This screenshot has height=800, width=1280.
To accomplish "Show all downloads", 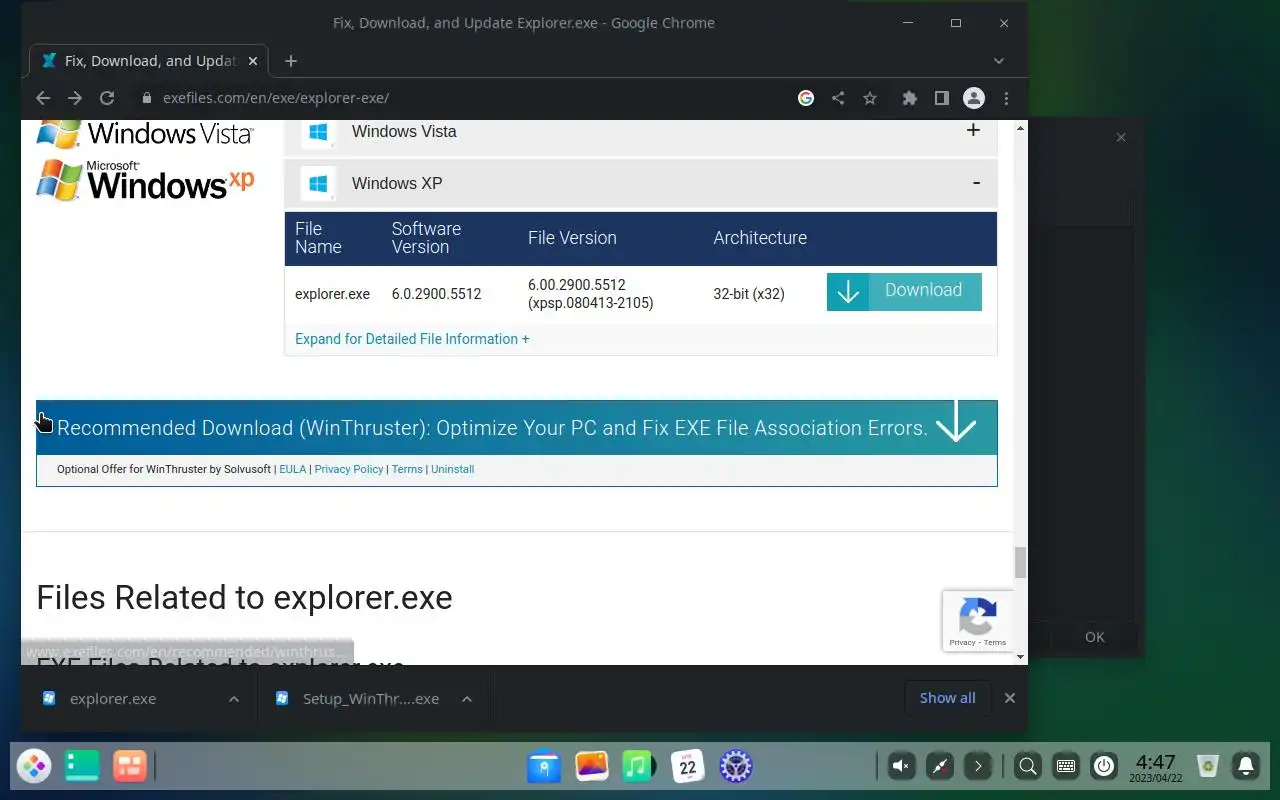I will tap(947, 698).
